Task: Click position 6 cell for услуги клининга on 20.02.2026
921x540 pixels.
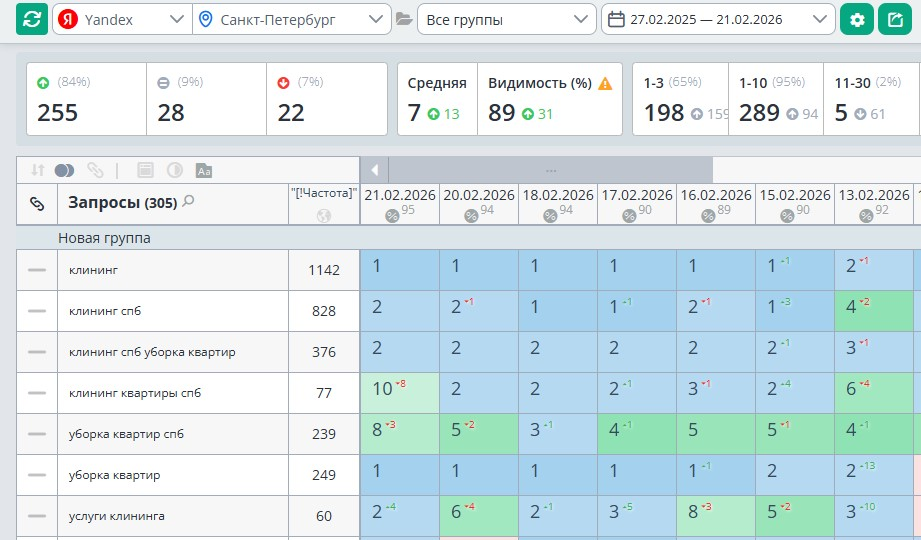Action: [x=479, y=516]
